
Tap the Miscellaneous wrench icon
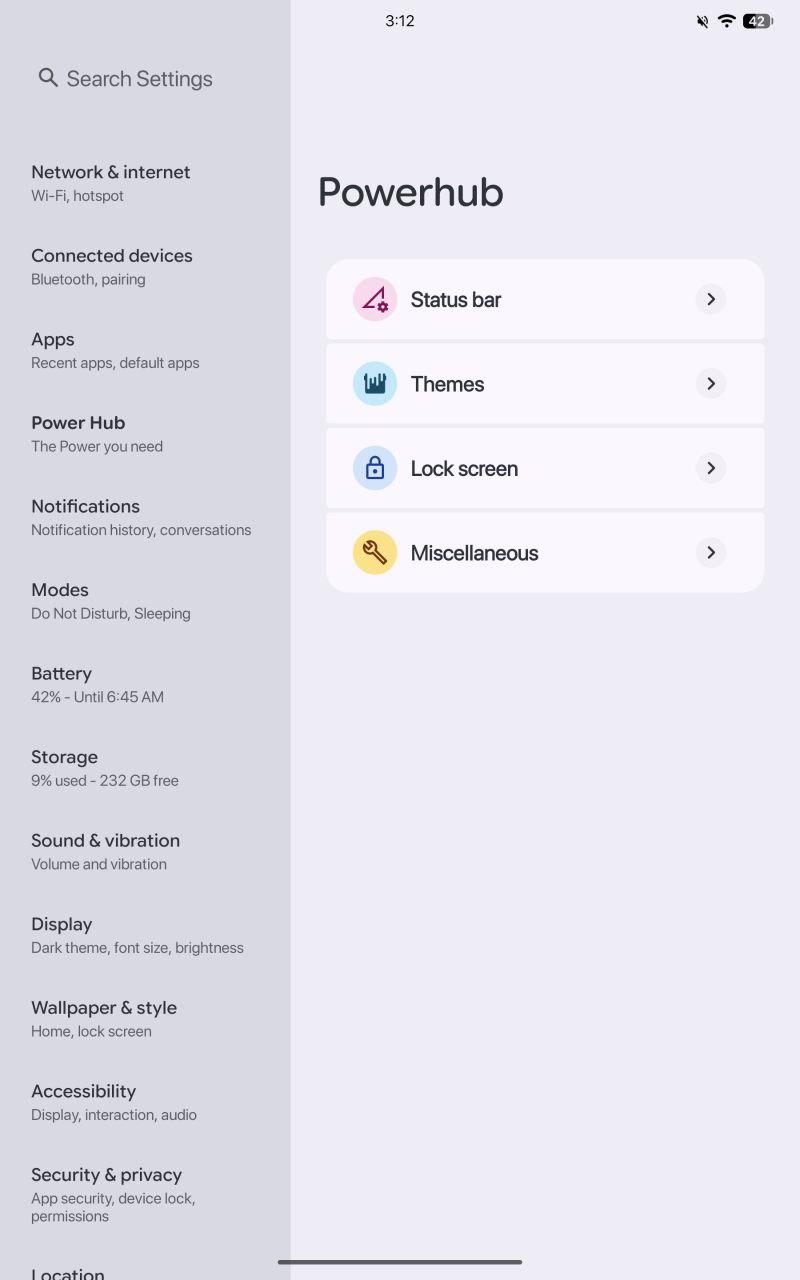point(375,553)
